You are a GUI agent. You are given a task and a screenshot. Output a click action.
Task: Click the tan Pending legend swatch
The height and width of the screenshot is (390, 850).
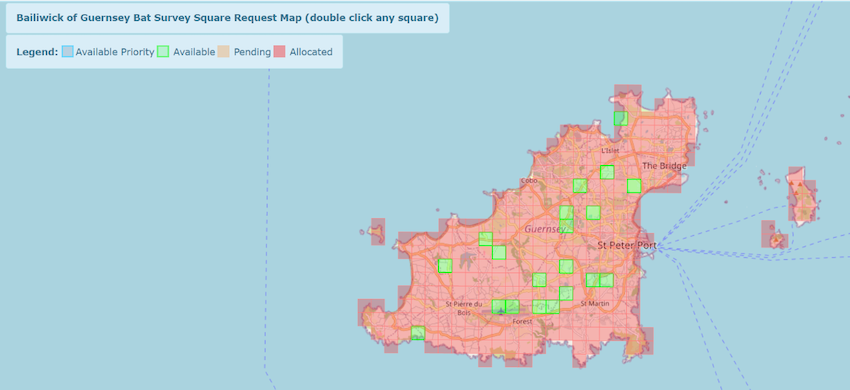pos(224,52)
